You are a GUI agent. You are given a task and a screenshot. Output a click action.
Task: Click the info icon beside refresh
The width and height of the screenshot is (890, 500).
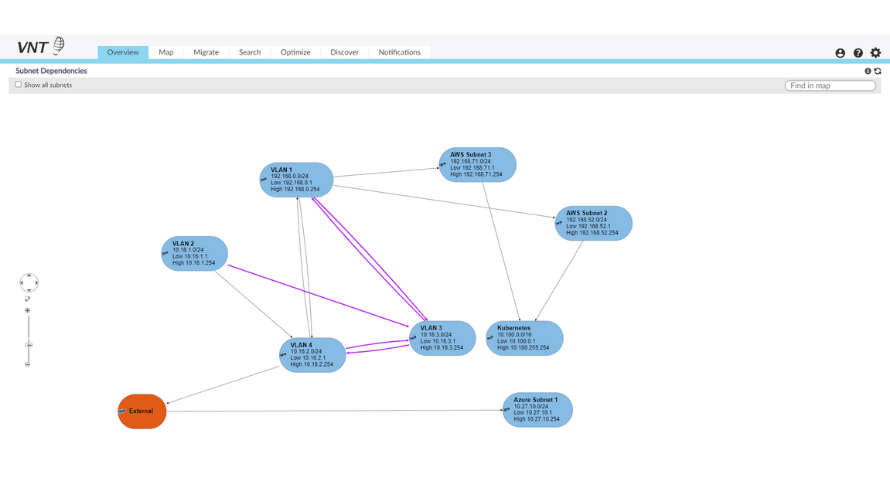click(x=867, y=71)
